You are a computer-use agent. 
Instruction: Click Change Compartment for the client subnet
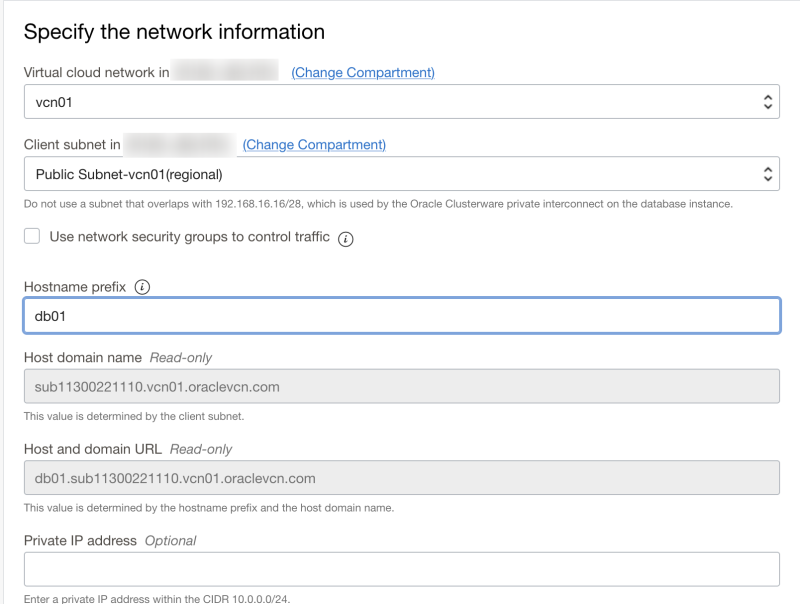tap(313, 144)
